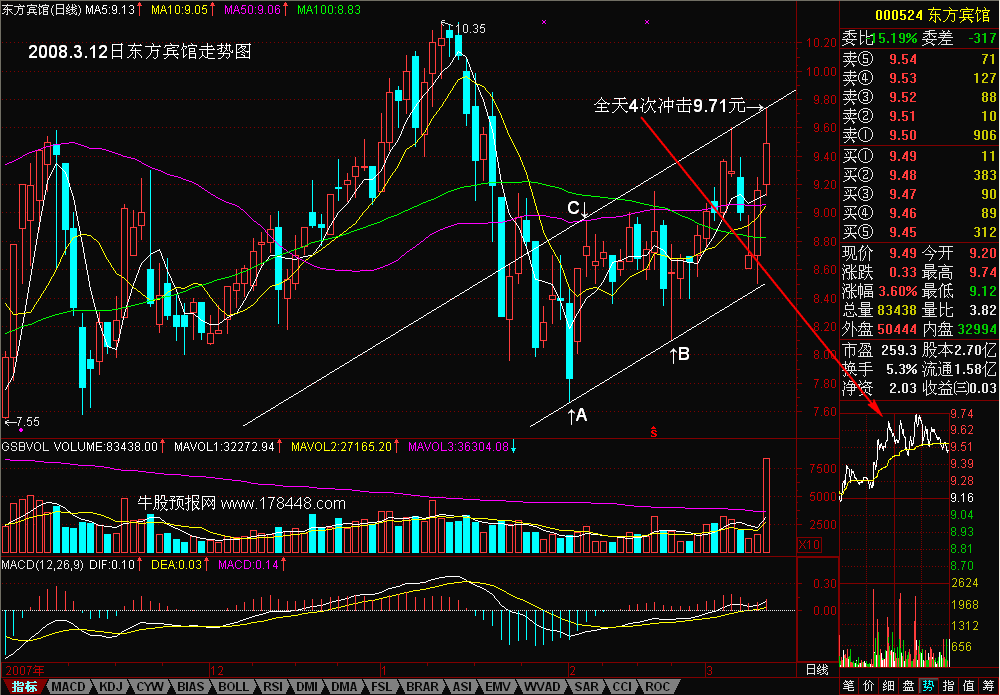This screenshot has width=1000, height=695.
Task: Switch to the WVAD indicator tab
Action: click(542, 687)
